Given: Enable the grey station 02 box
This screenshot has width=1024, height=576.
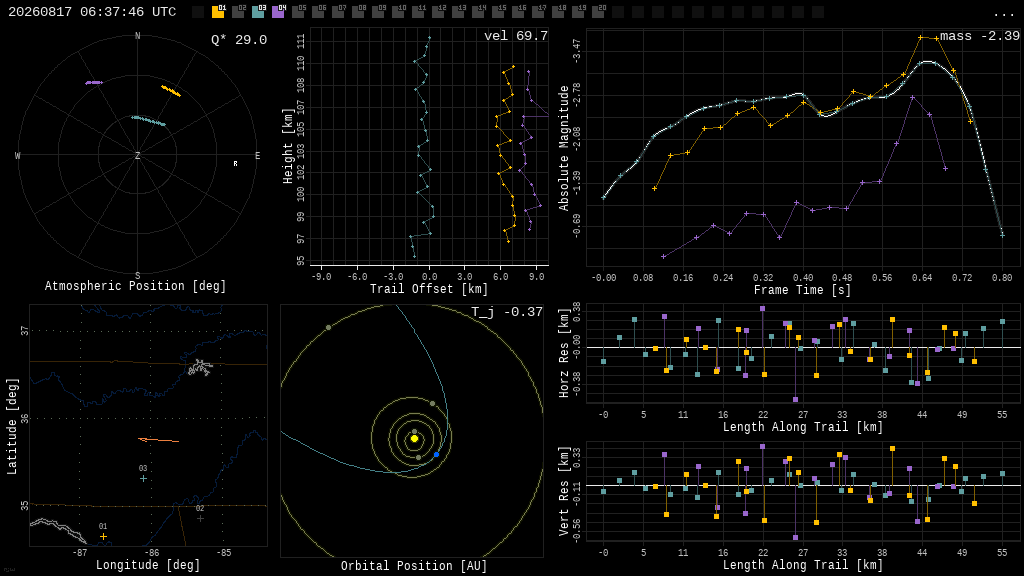Looking at the screenshot, I should [238, 12].
